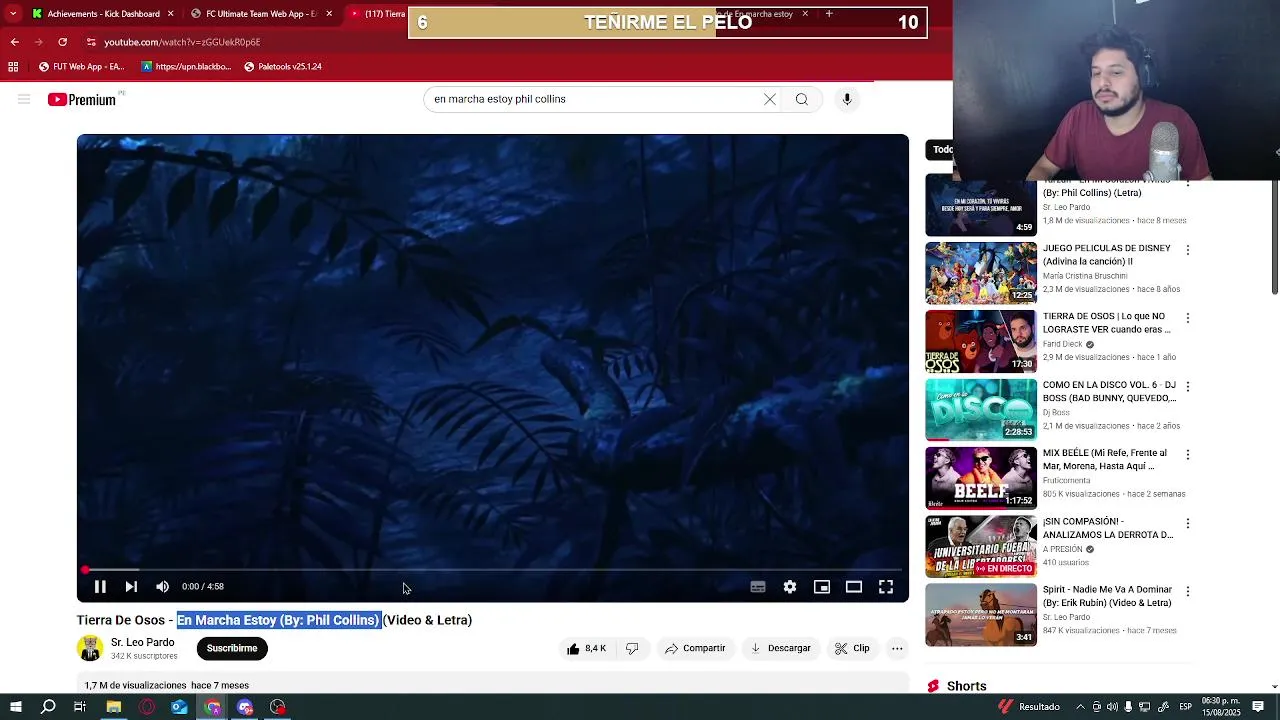Open more actions menu below video
Screen dimensions: 1280x720
point(897,648)
